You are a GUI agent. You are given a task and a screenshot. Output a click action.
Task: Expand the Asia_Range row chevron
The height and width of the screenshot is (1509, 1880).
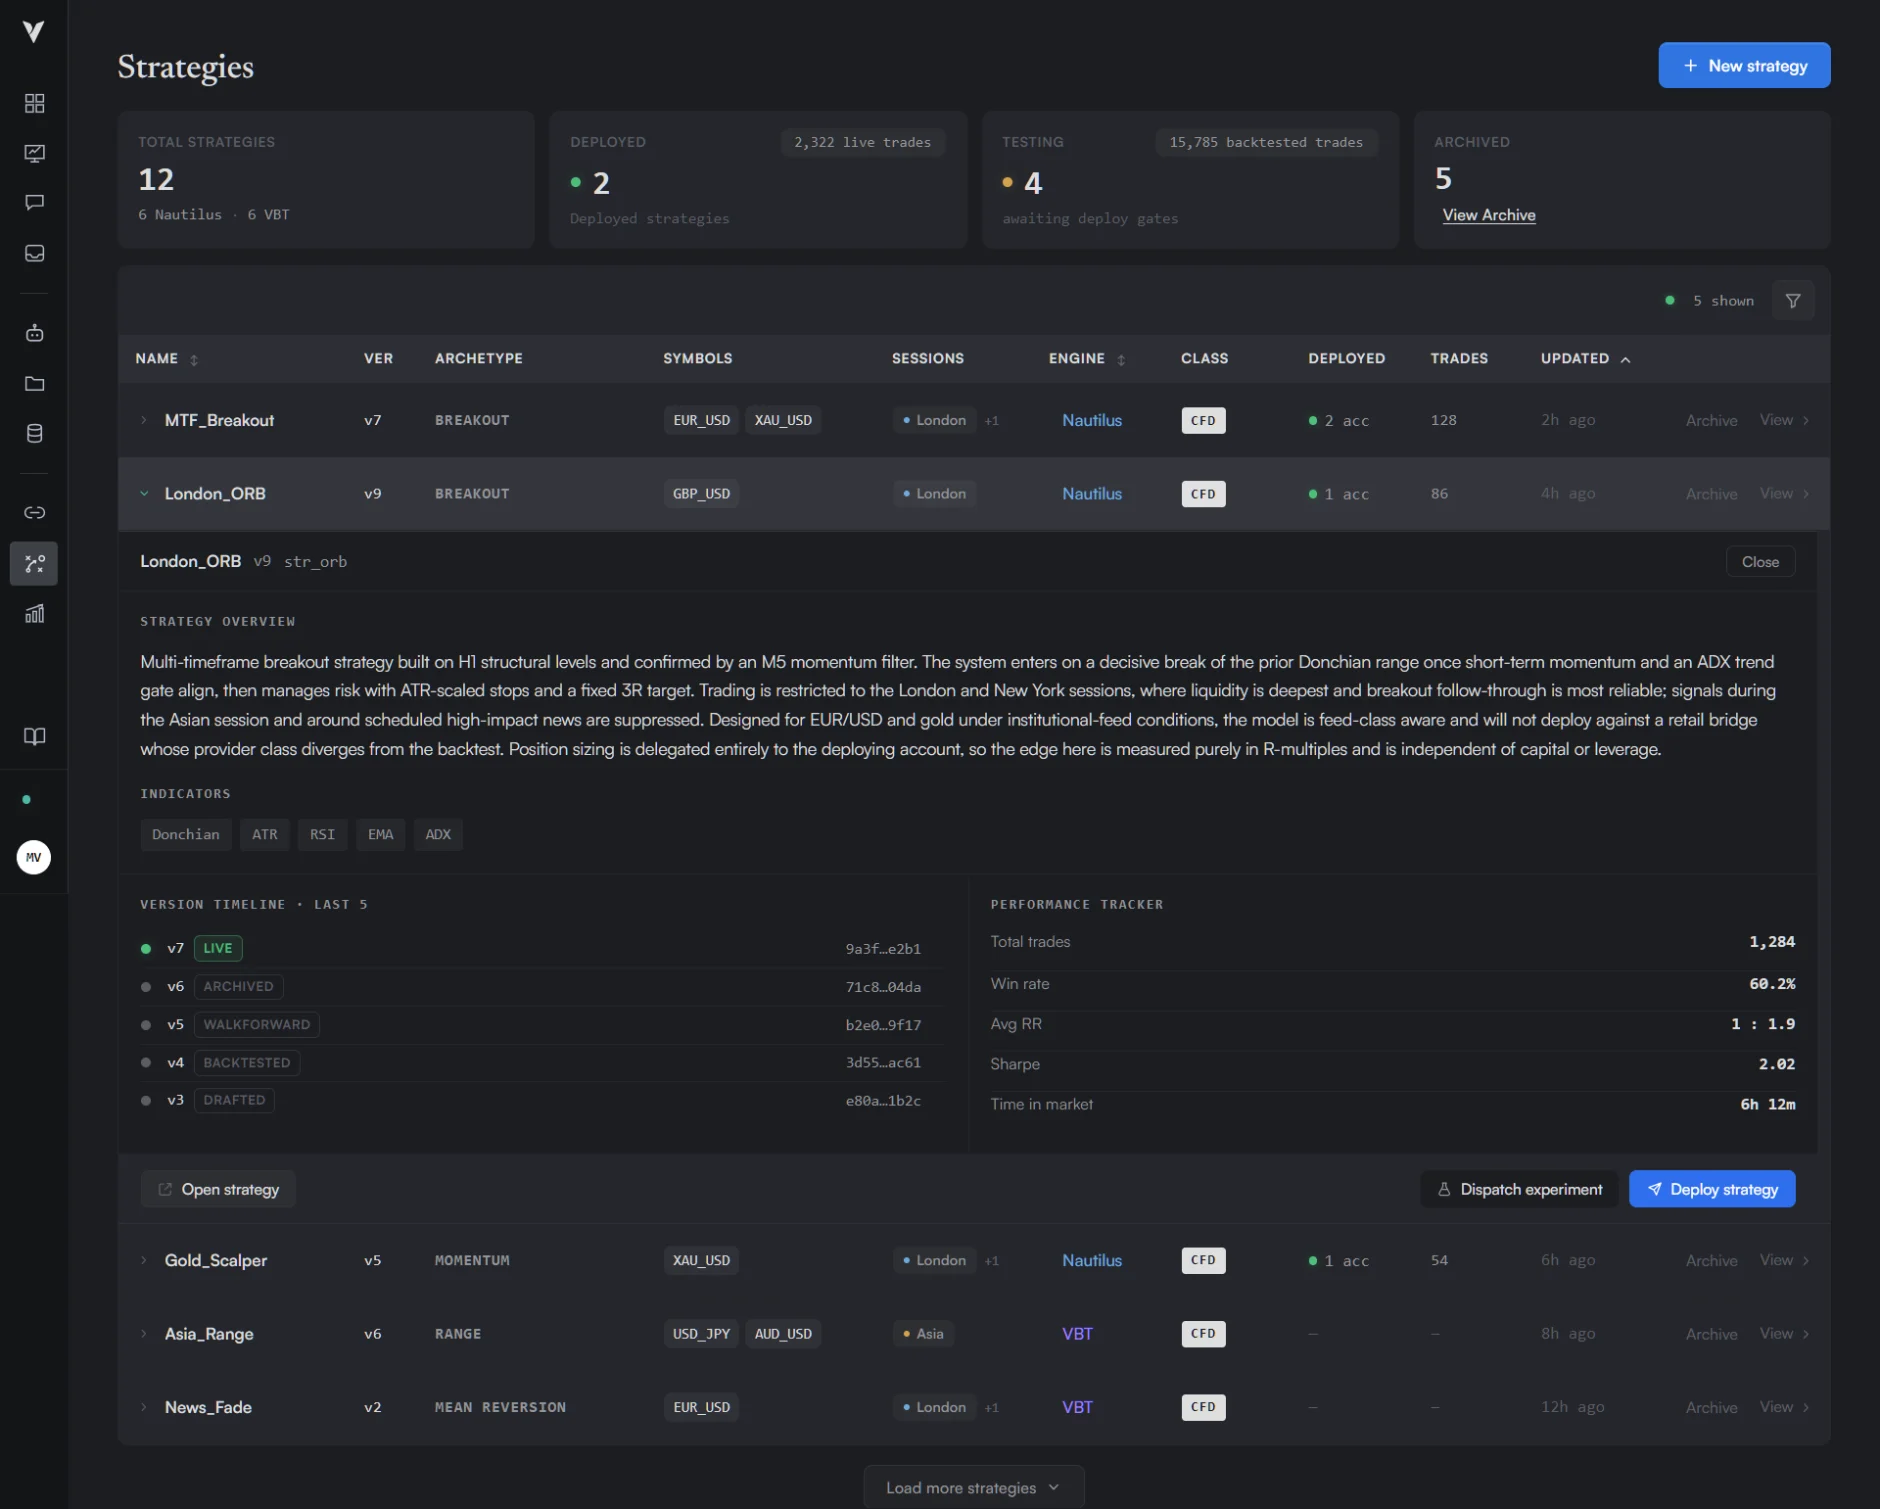click(x=144, y=1333)
